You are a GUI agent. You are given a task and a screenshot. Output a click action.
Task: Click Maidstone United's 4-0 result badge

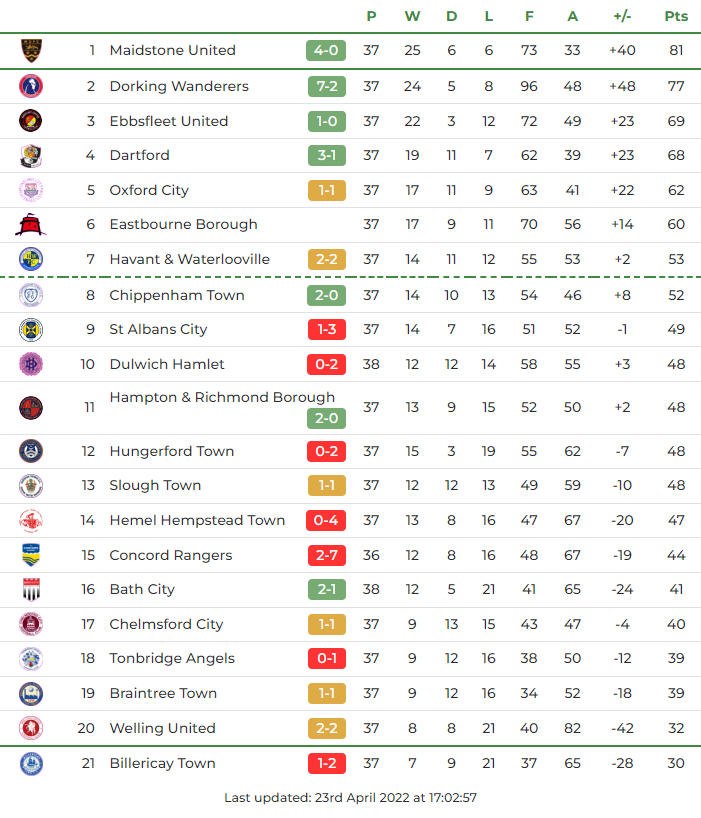click(326, 50)
